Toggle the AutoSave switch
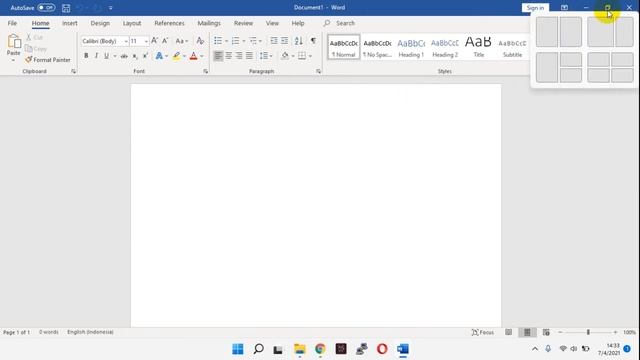 coord(46,8)
